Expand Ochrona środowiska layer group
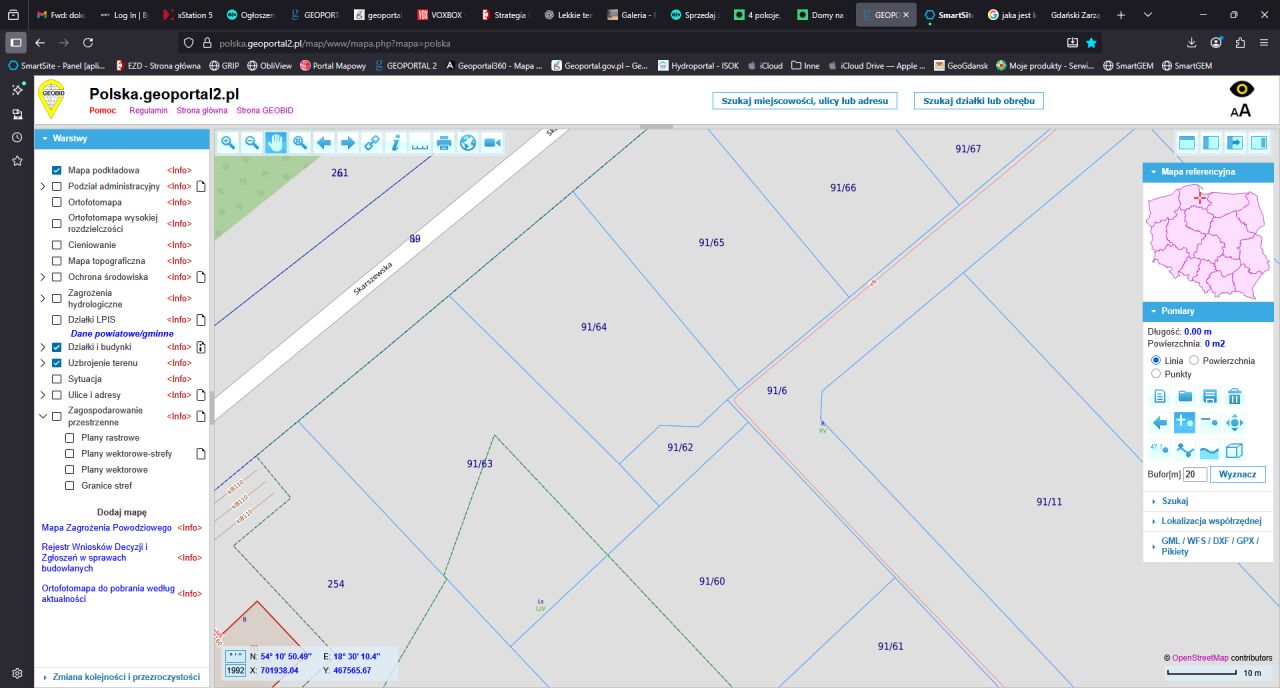 [43, 277]
